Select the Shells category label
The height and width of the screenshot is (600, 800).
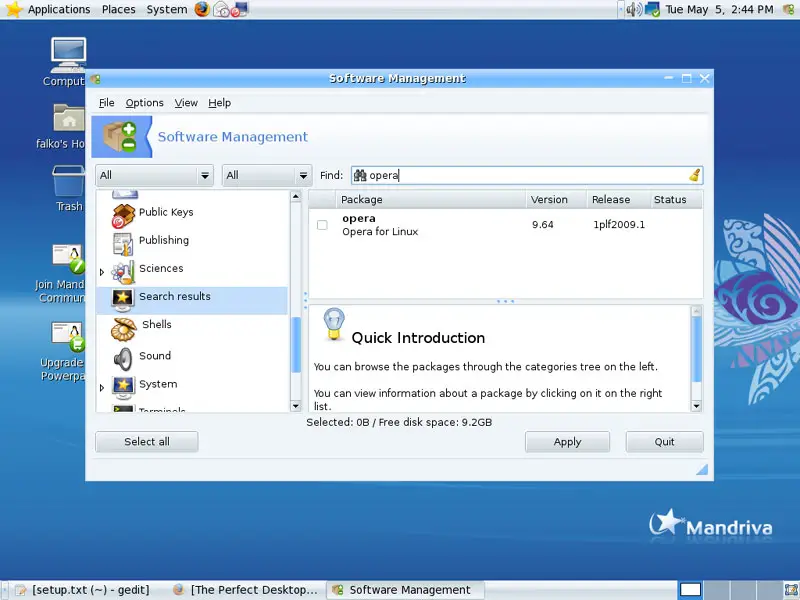(157, 324)
